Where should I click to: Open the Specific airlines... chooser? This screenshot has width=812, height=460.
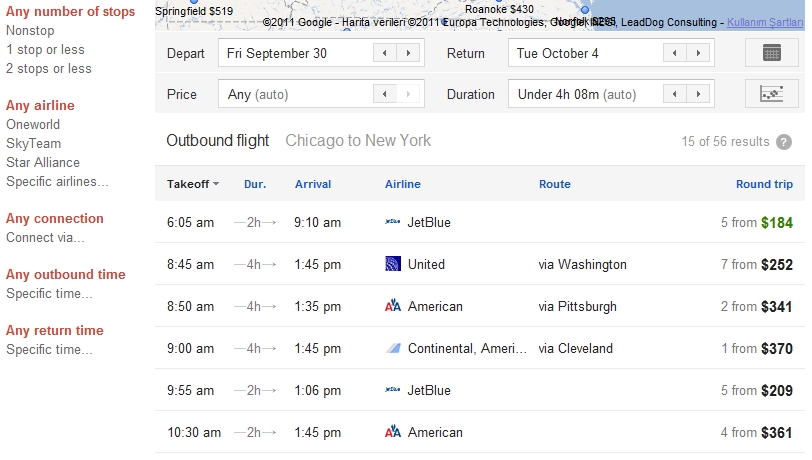click(57, 182)
